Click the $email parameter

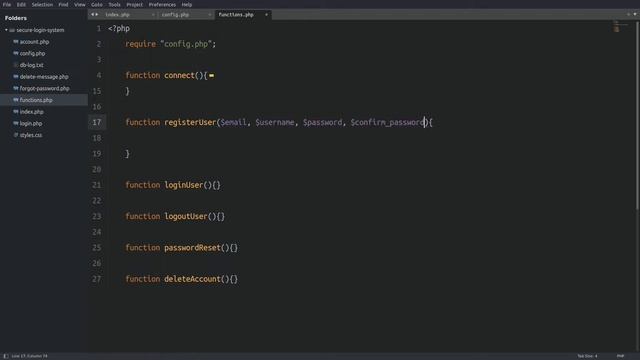[x=233, y=122]
